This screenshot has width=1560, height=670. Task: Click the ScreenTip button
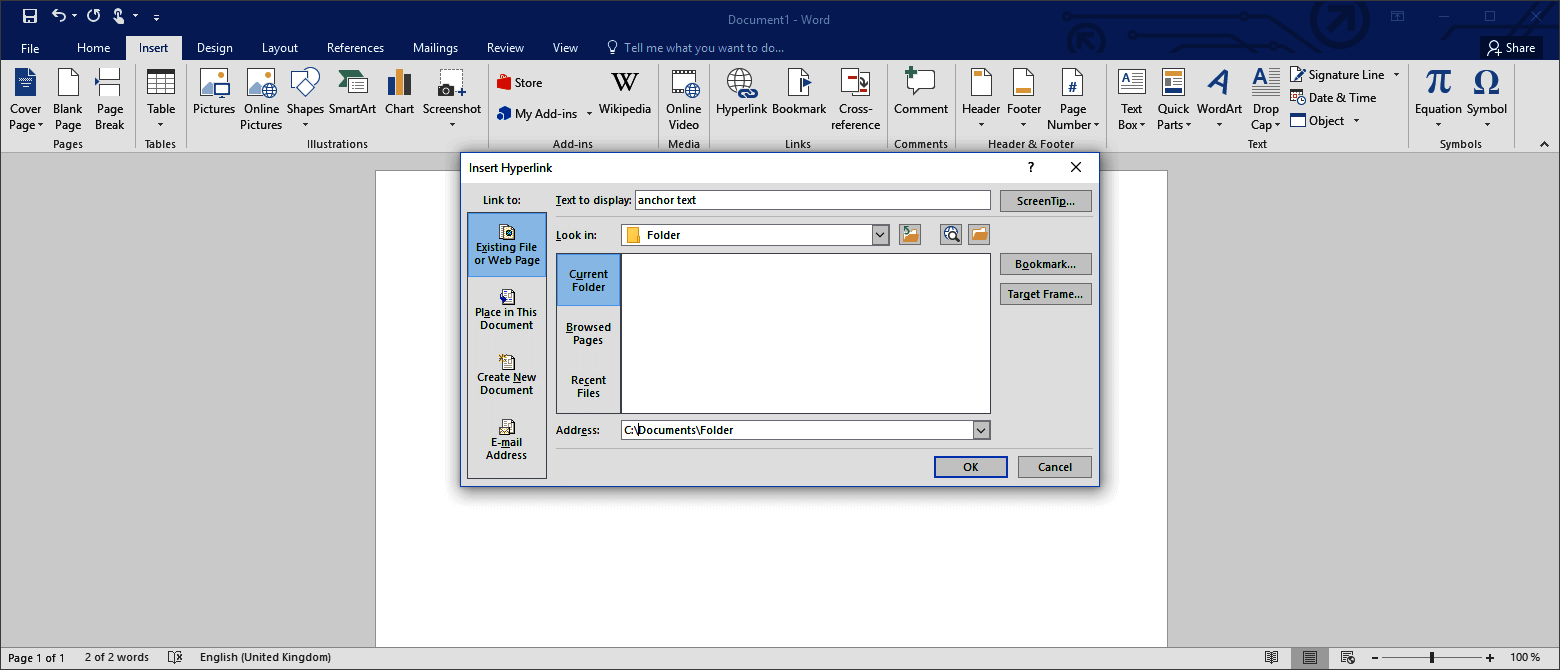click(1045, 200)
